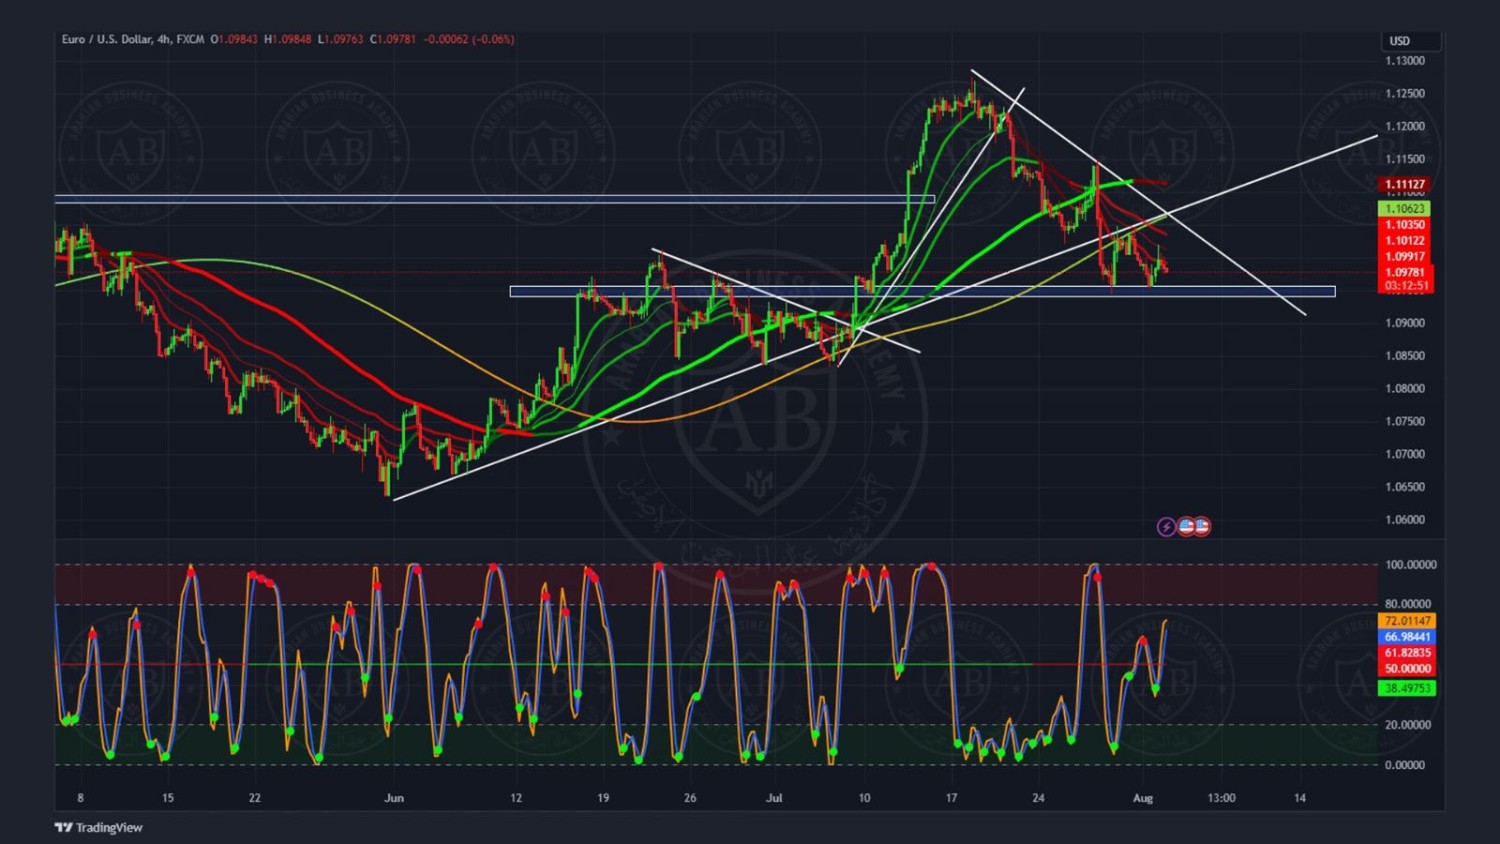Click the 1.13000 price scale label

pos(1405,61)
